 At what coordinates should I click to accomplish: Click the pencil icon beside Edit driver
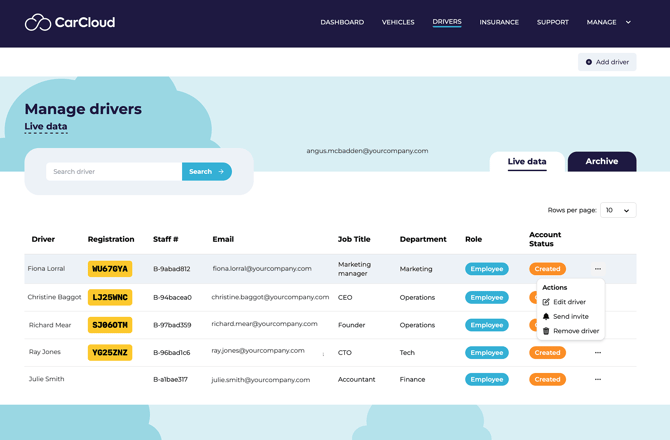[x=546, y=302]
